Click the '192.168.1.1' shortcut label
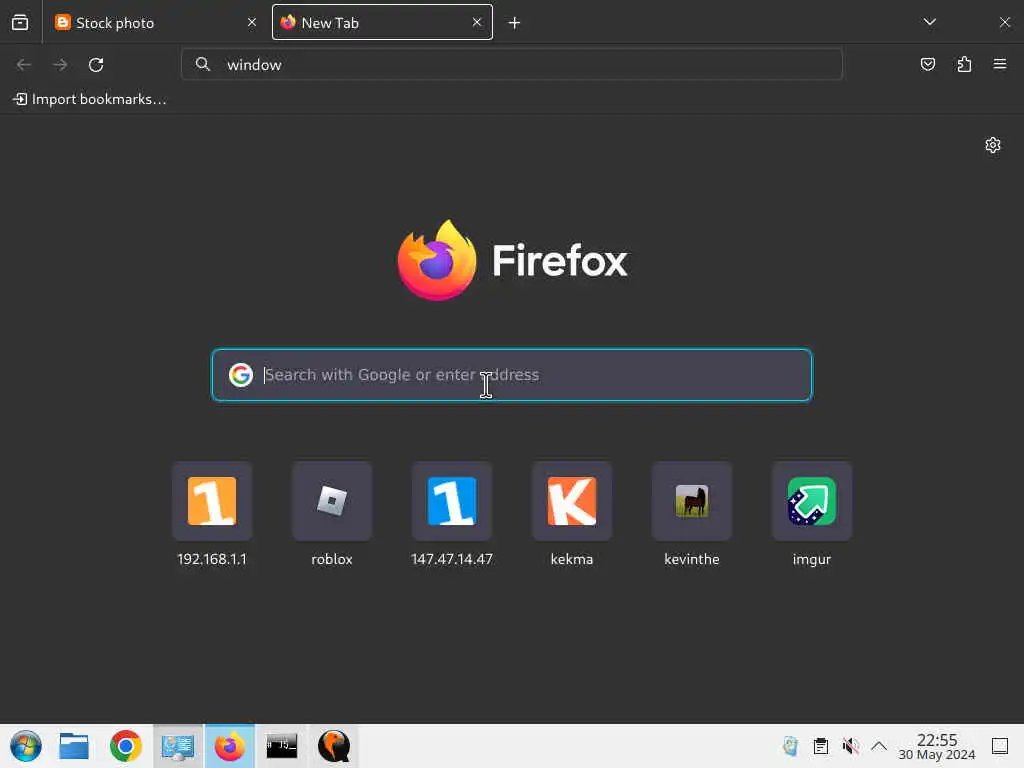This screenshot has width=1024, height=768. [x=212, y=560]
